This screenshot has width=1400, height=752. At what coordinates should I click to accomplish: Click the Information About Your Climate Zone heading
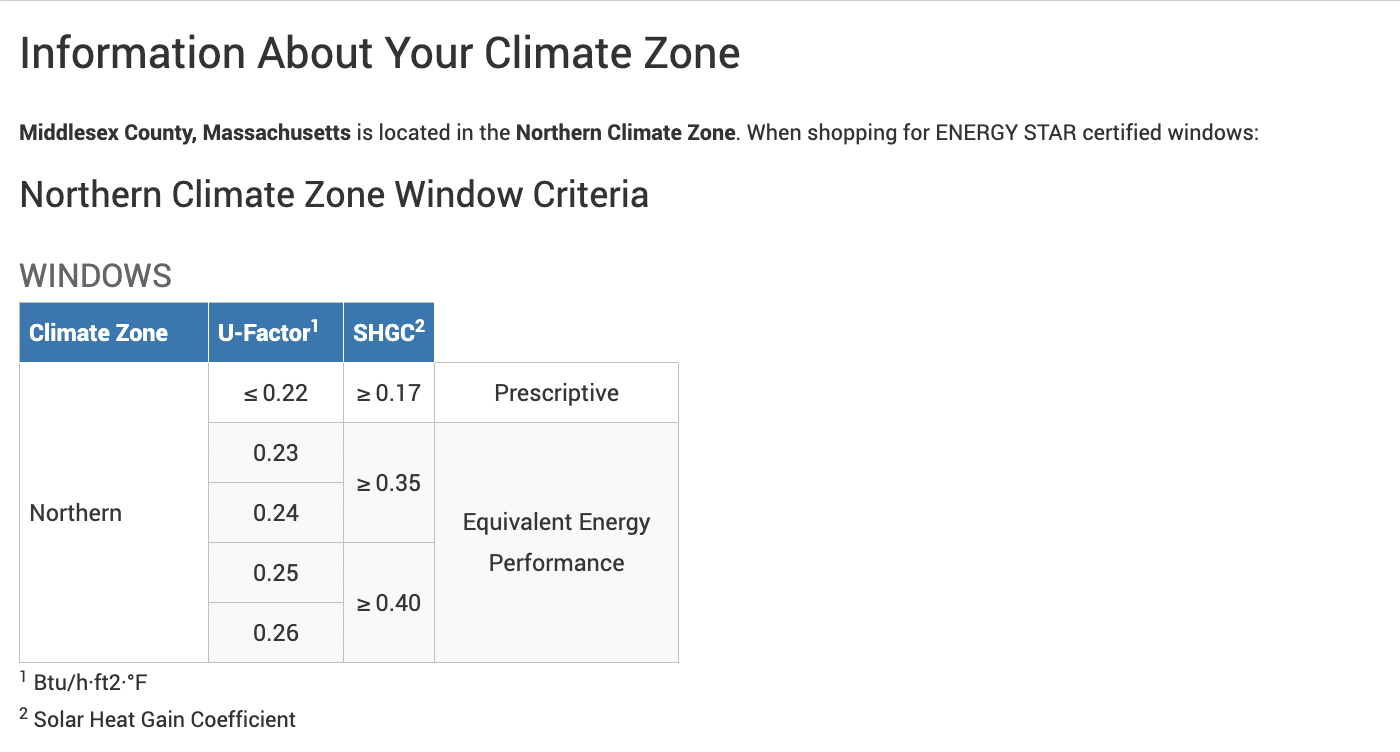coord(380,53)
